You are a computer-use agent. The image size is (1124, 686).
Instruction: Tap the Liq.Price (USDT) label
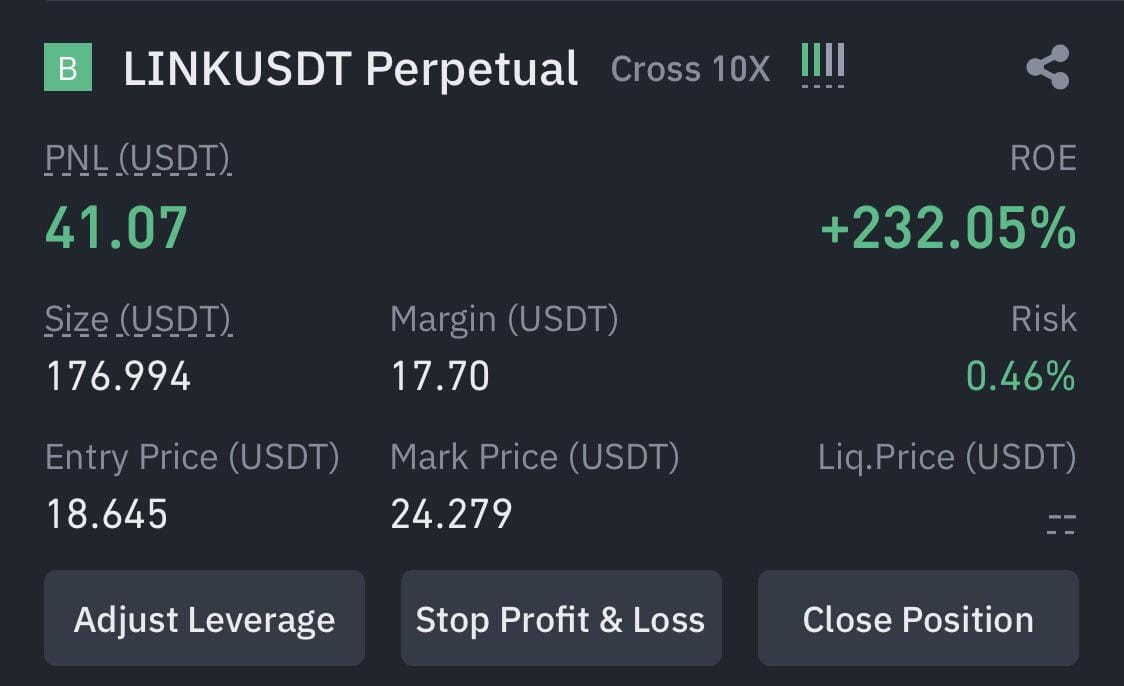coord(947,457)
